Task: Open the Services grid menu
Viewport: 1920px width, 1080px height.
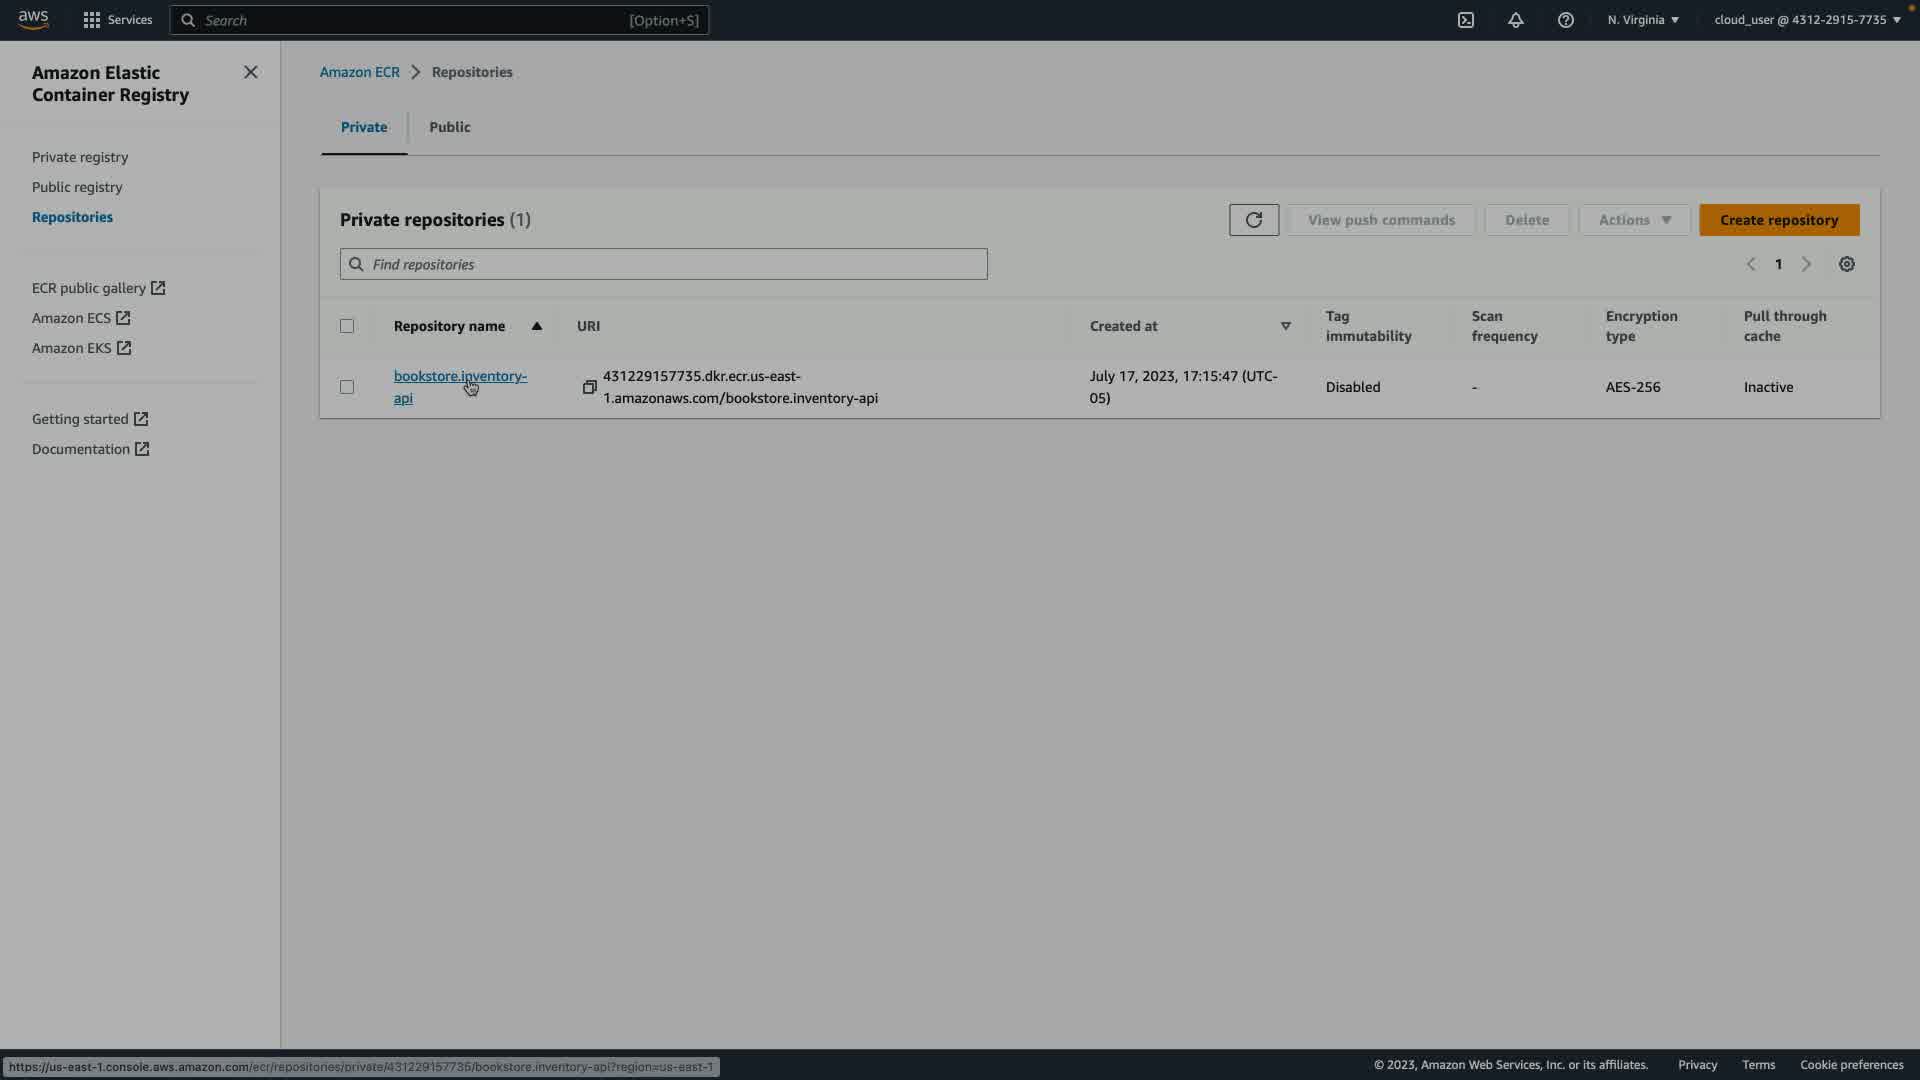Action: click(x=118, y=20)
